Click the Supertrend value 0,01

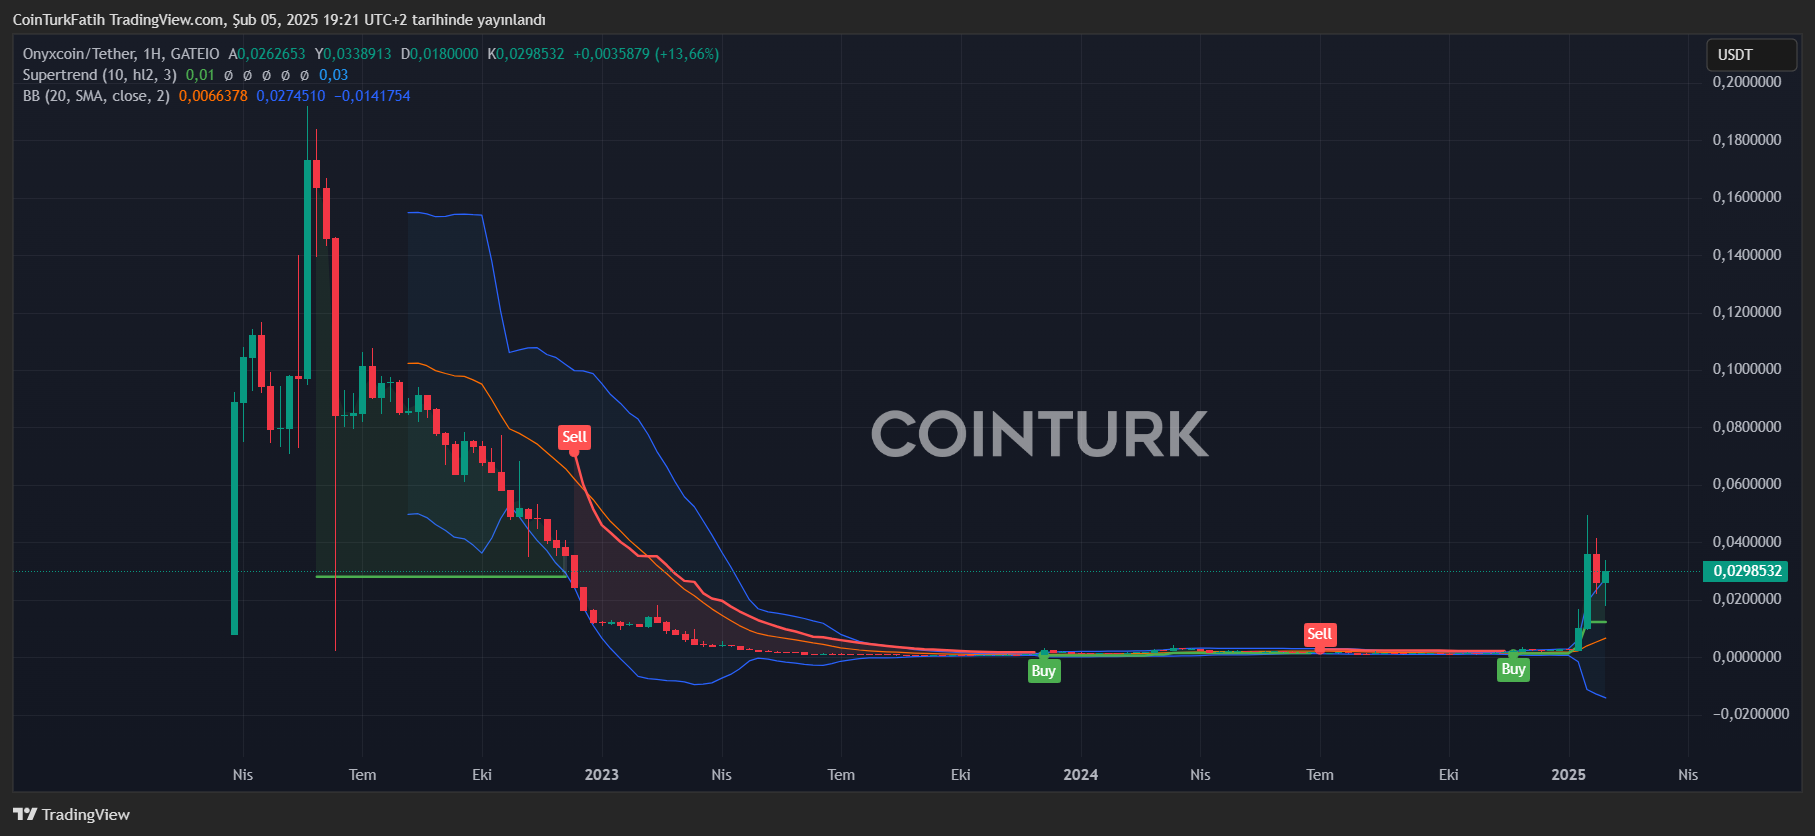(x=200, y=75)
